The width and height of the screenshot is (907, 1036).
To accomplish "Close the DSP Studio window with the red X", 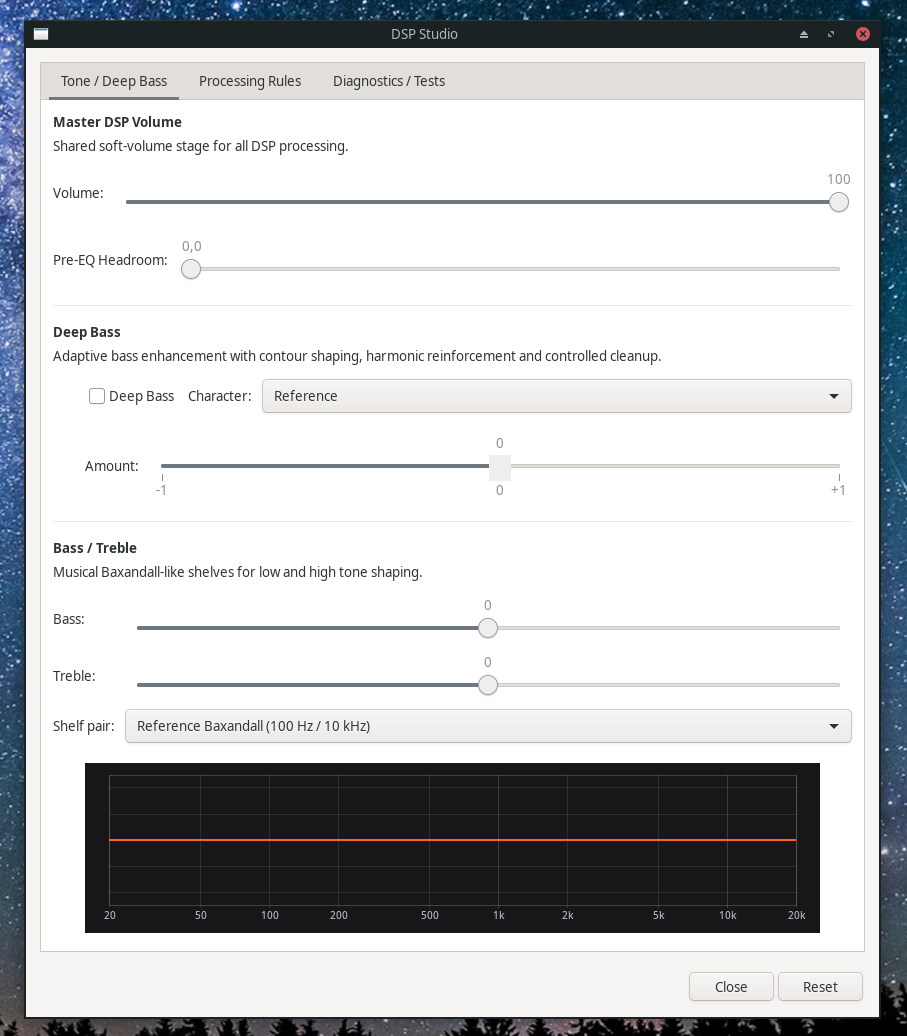I will click(x=863, y=34).
